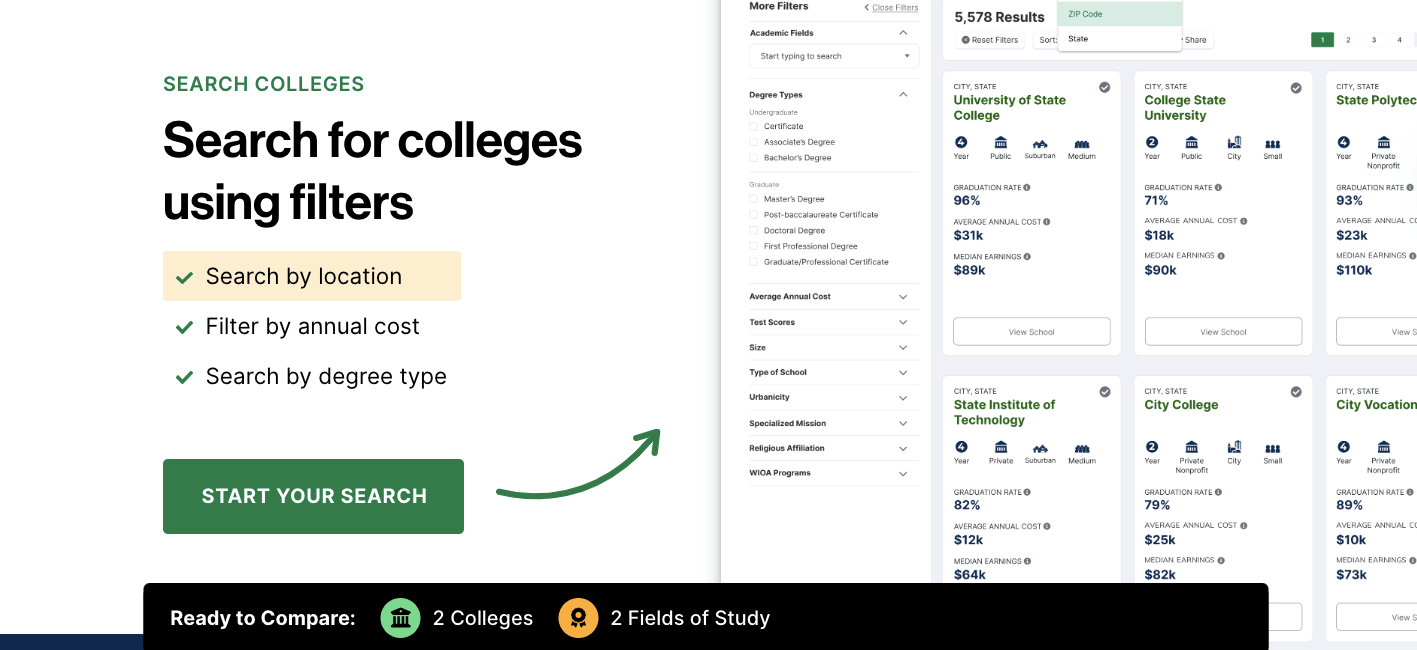Collapse the Degree Types section
The image size is (1417, 650).
coord(903,93)
